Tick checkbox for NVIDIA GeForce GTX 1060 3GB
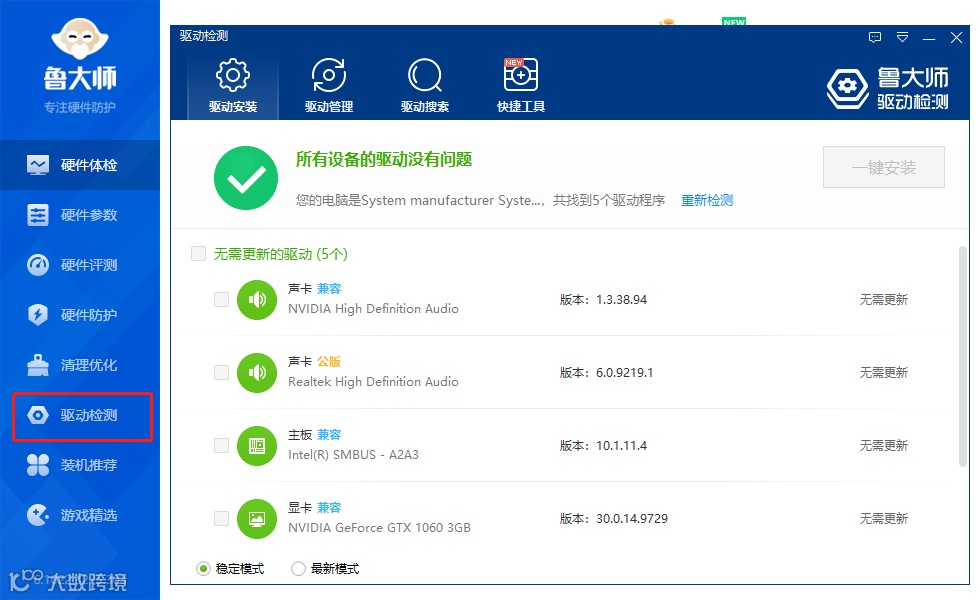This screenshot has width=980, height=600. click(x=221, y=518)
